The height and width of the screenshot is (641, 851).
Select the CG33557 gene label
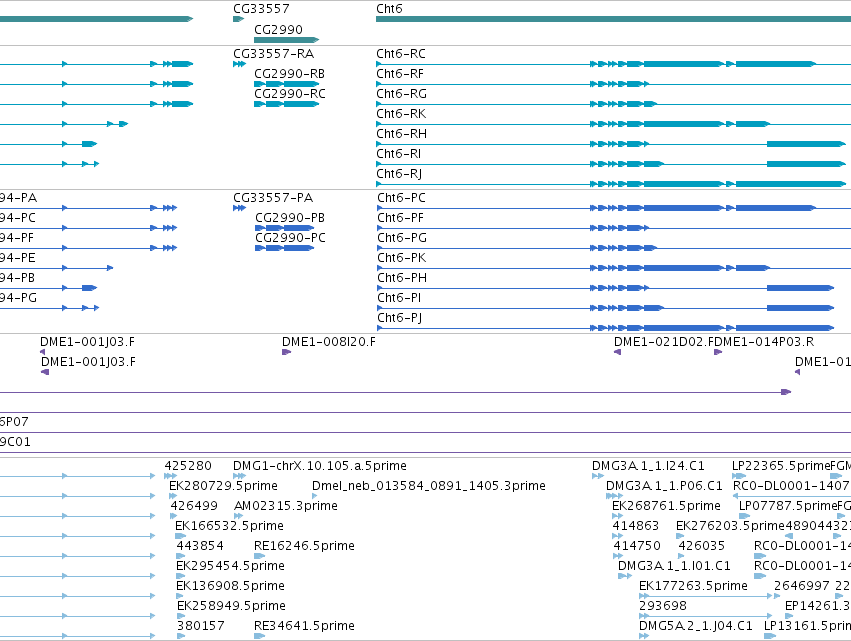(261, 9)
